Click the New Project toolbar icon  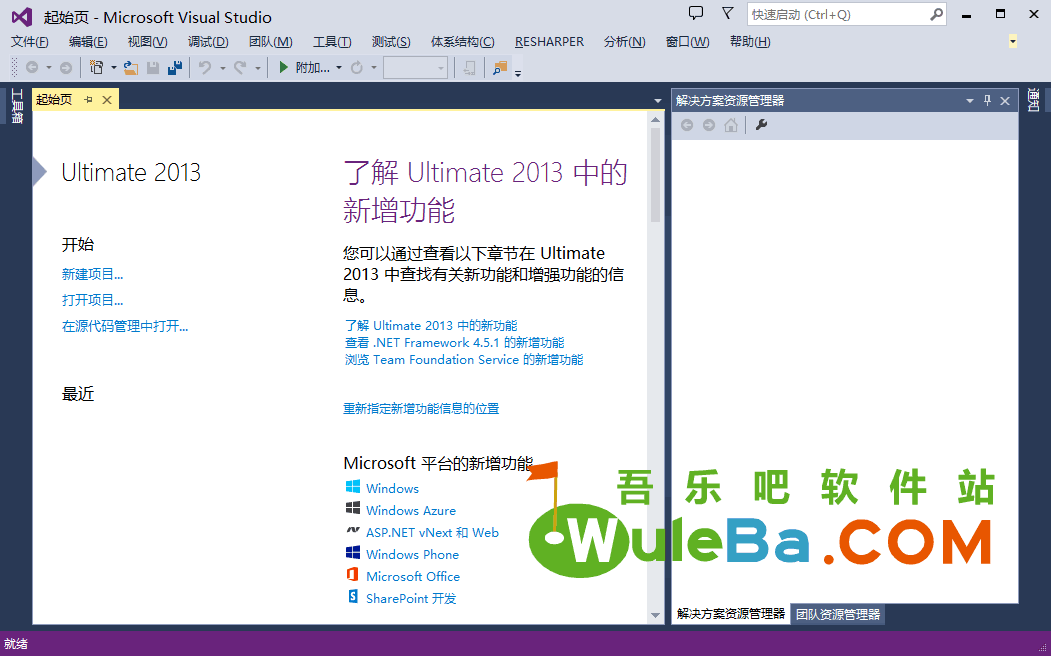(97, 67)
